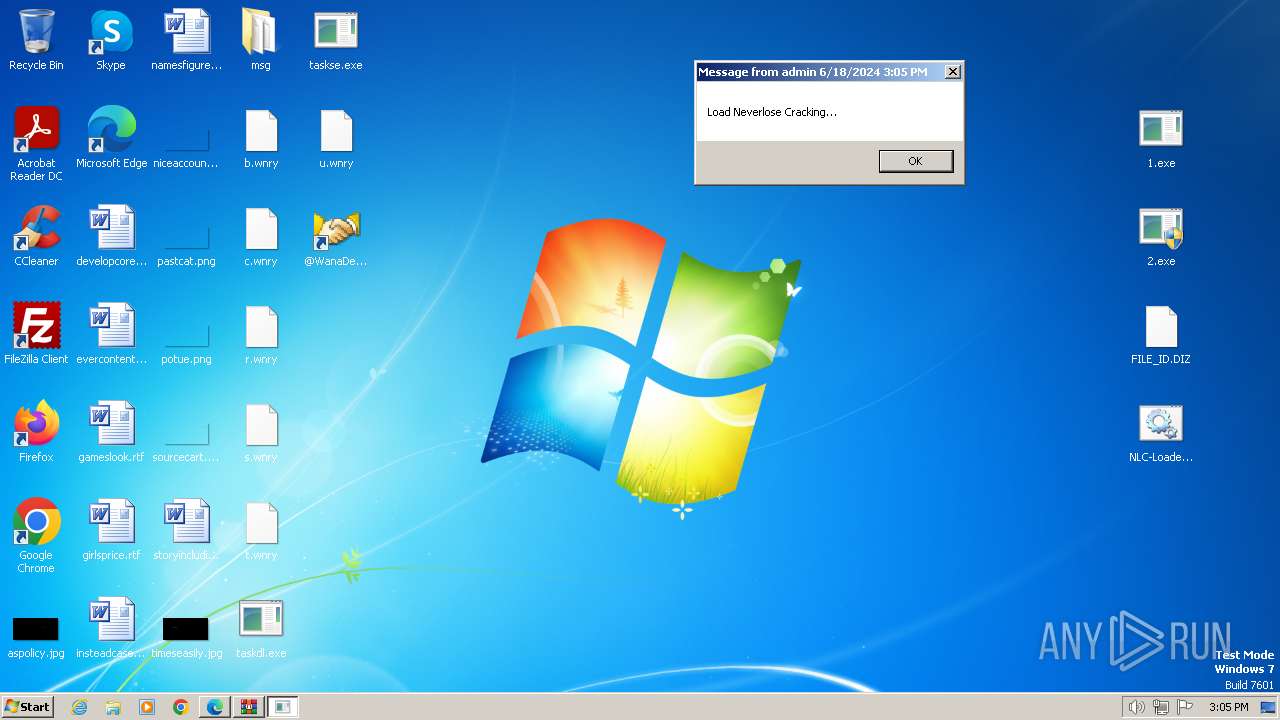The height and width of the screenshot is (720, 1280).
Task: Close the Message from admin dialog
Action: point(953,72)
